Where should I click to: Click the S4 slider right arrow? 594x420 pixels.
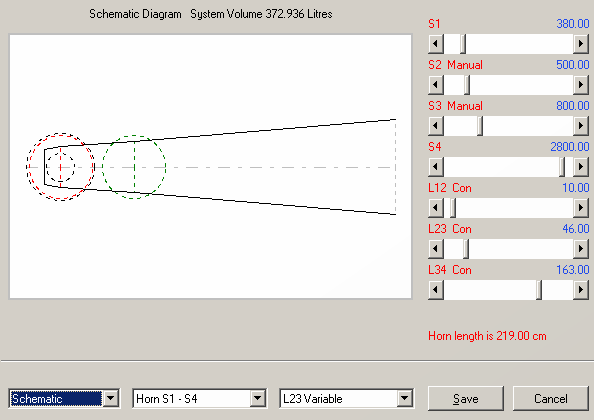point(581,167)
